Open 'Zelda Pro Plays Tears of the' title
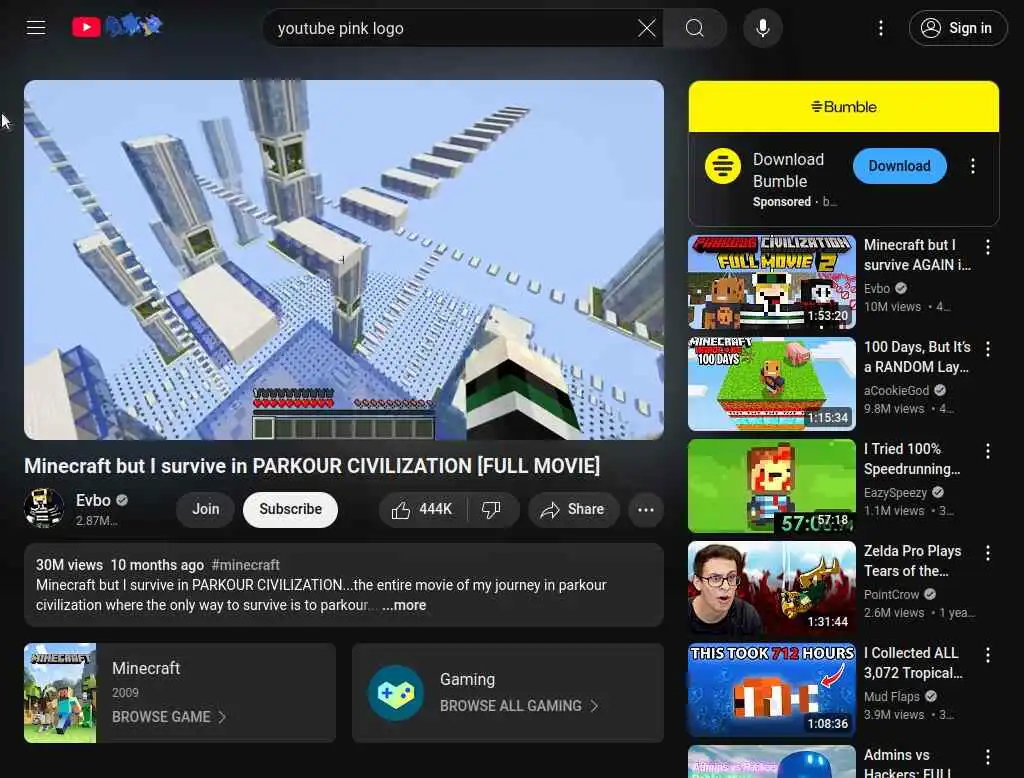1024x778 pixels. [912, 560]
